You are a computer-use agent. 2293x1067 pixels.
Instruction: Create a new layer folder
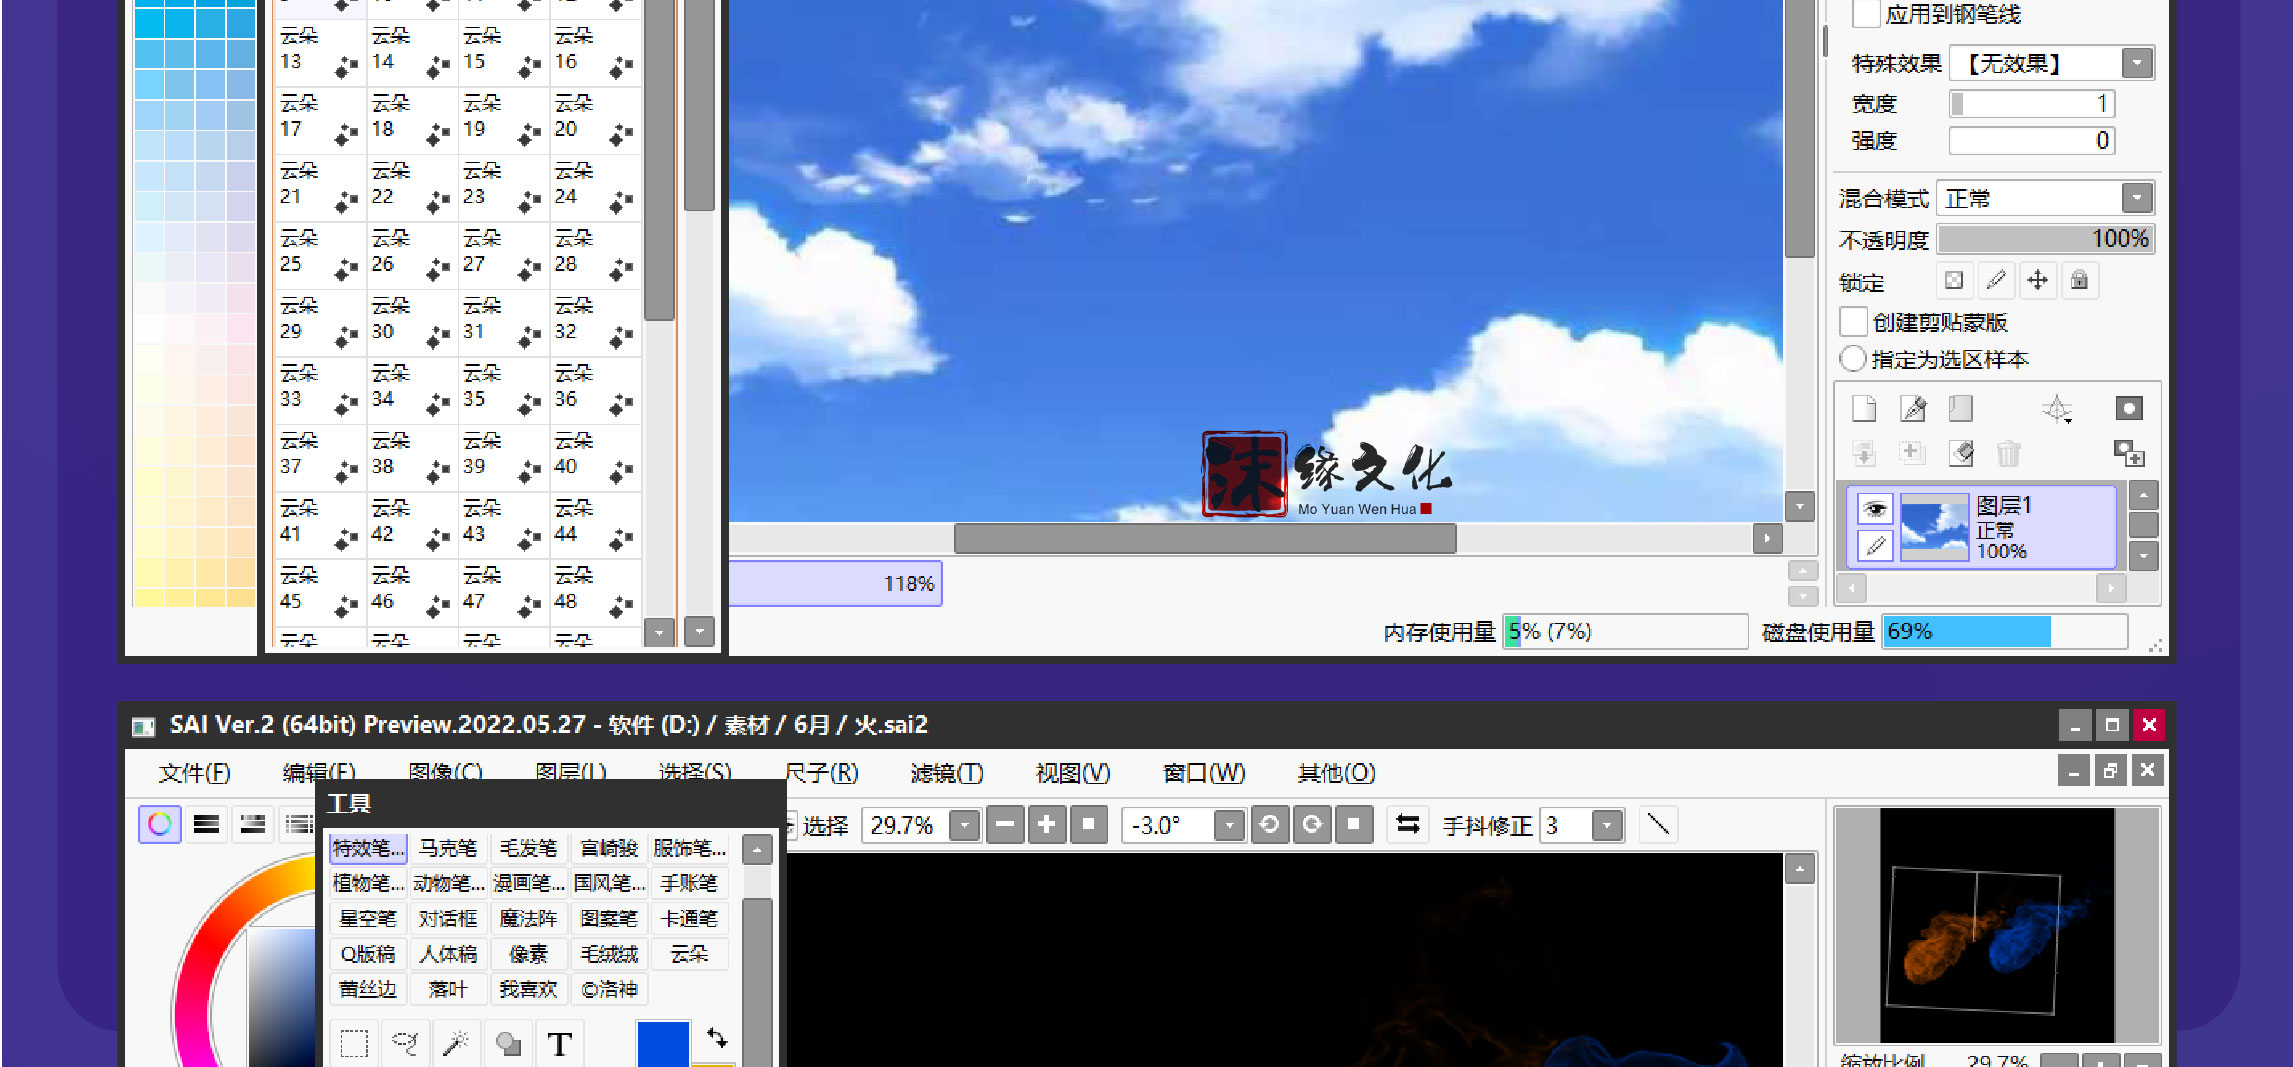point(1961,409)
